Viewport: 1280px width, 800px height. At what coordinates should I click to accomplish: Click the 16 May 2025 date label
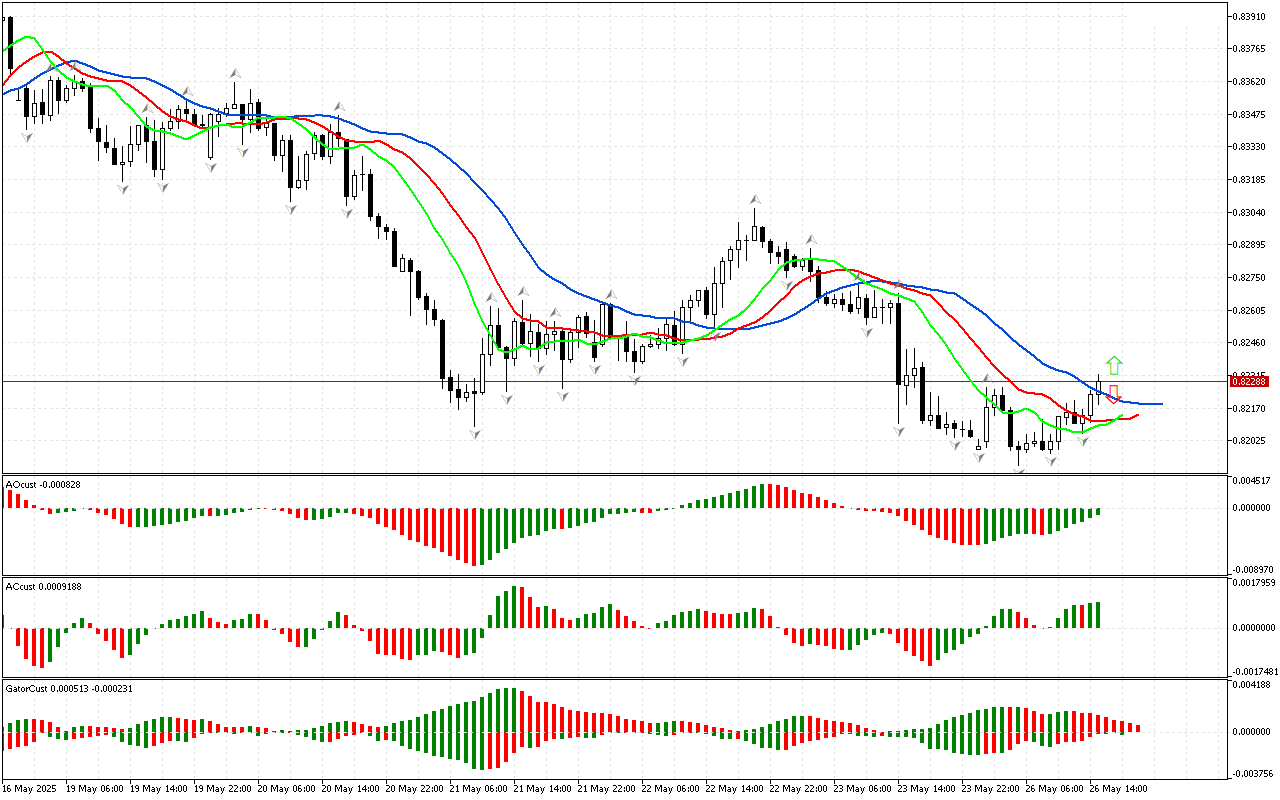[29, 788]
